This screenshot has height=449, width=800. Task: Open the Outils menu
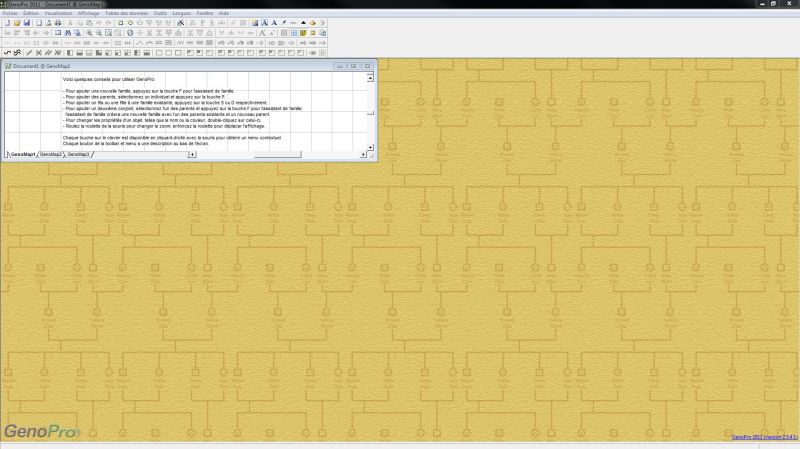coord(160,13)
